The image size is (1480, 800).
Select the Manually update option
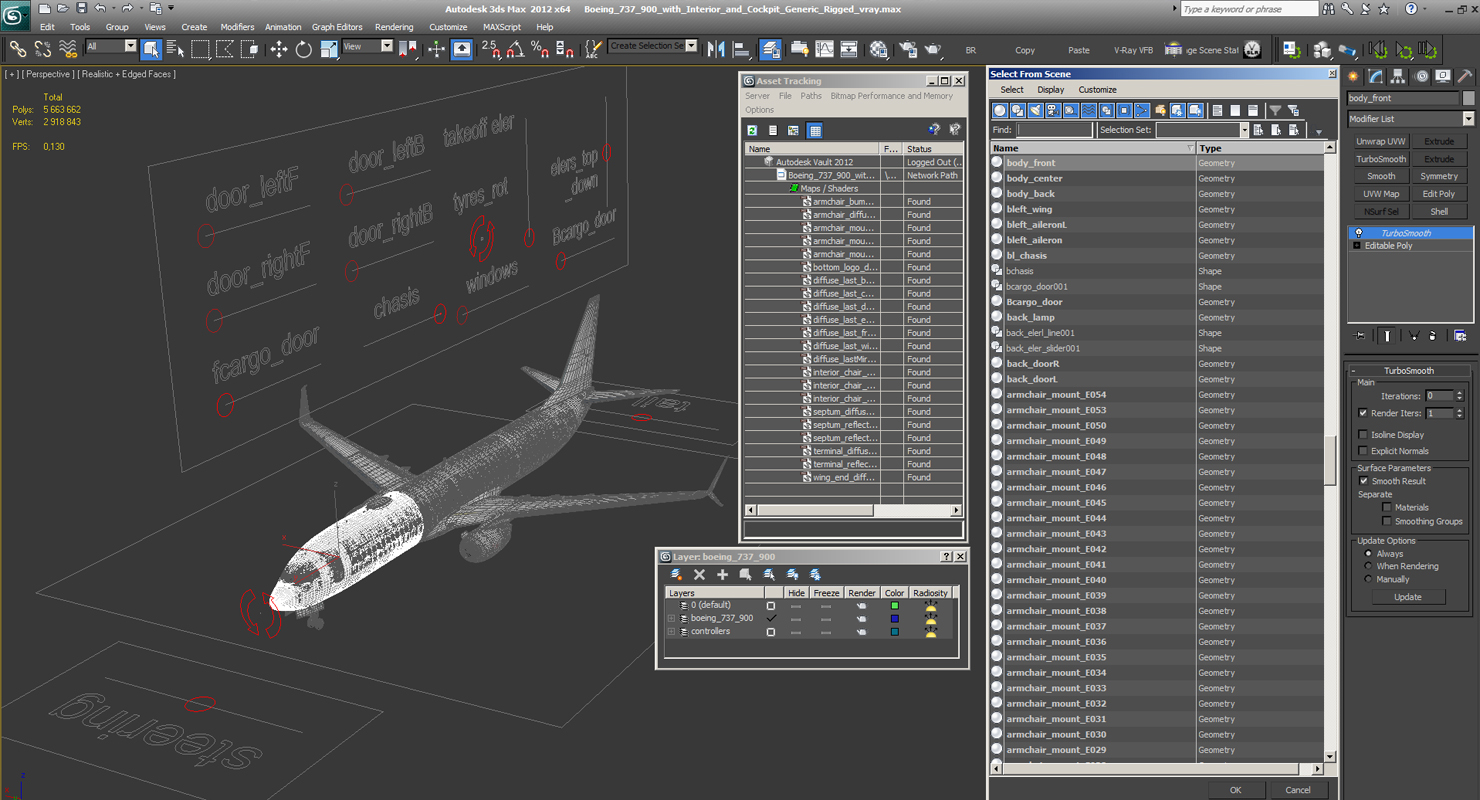coord(1368,579)
